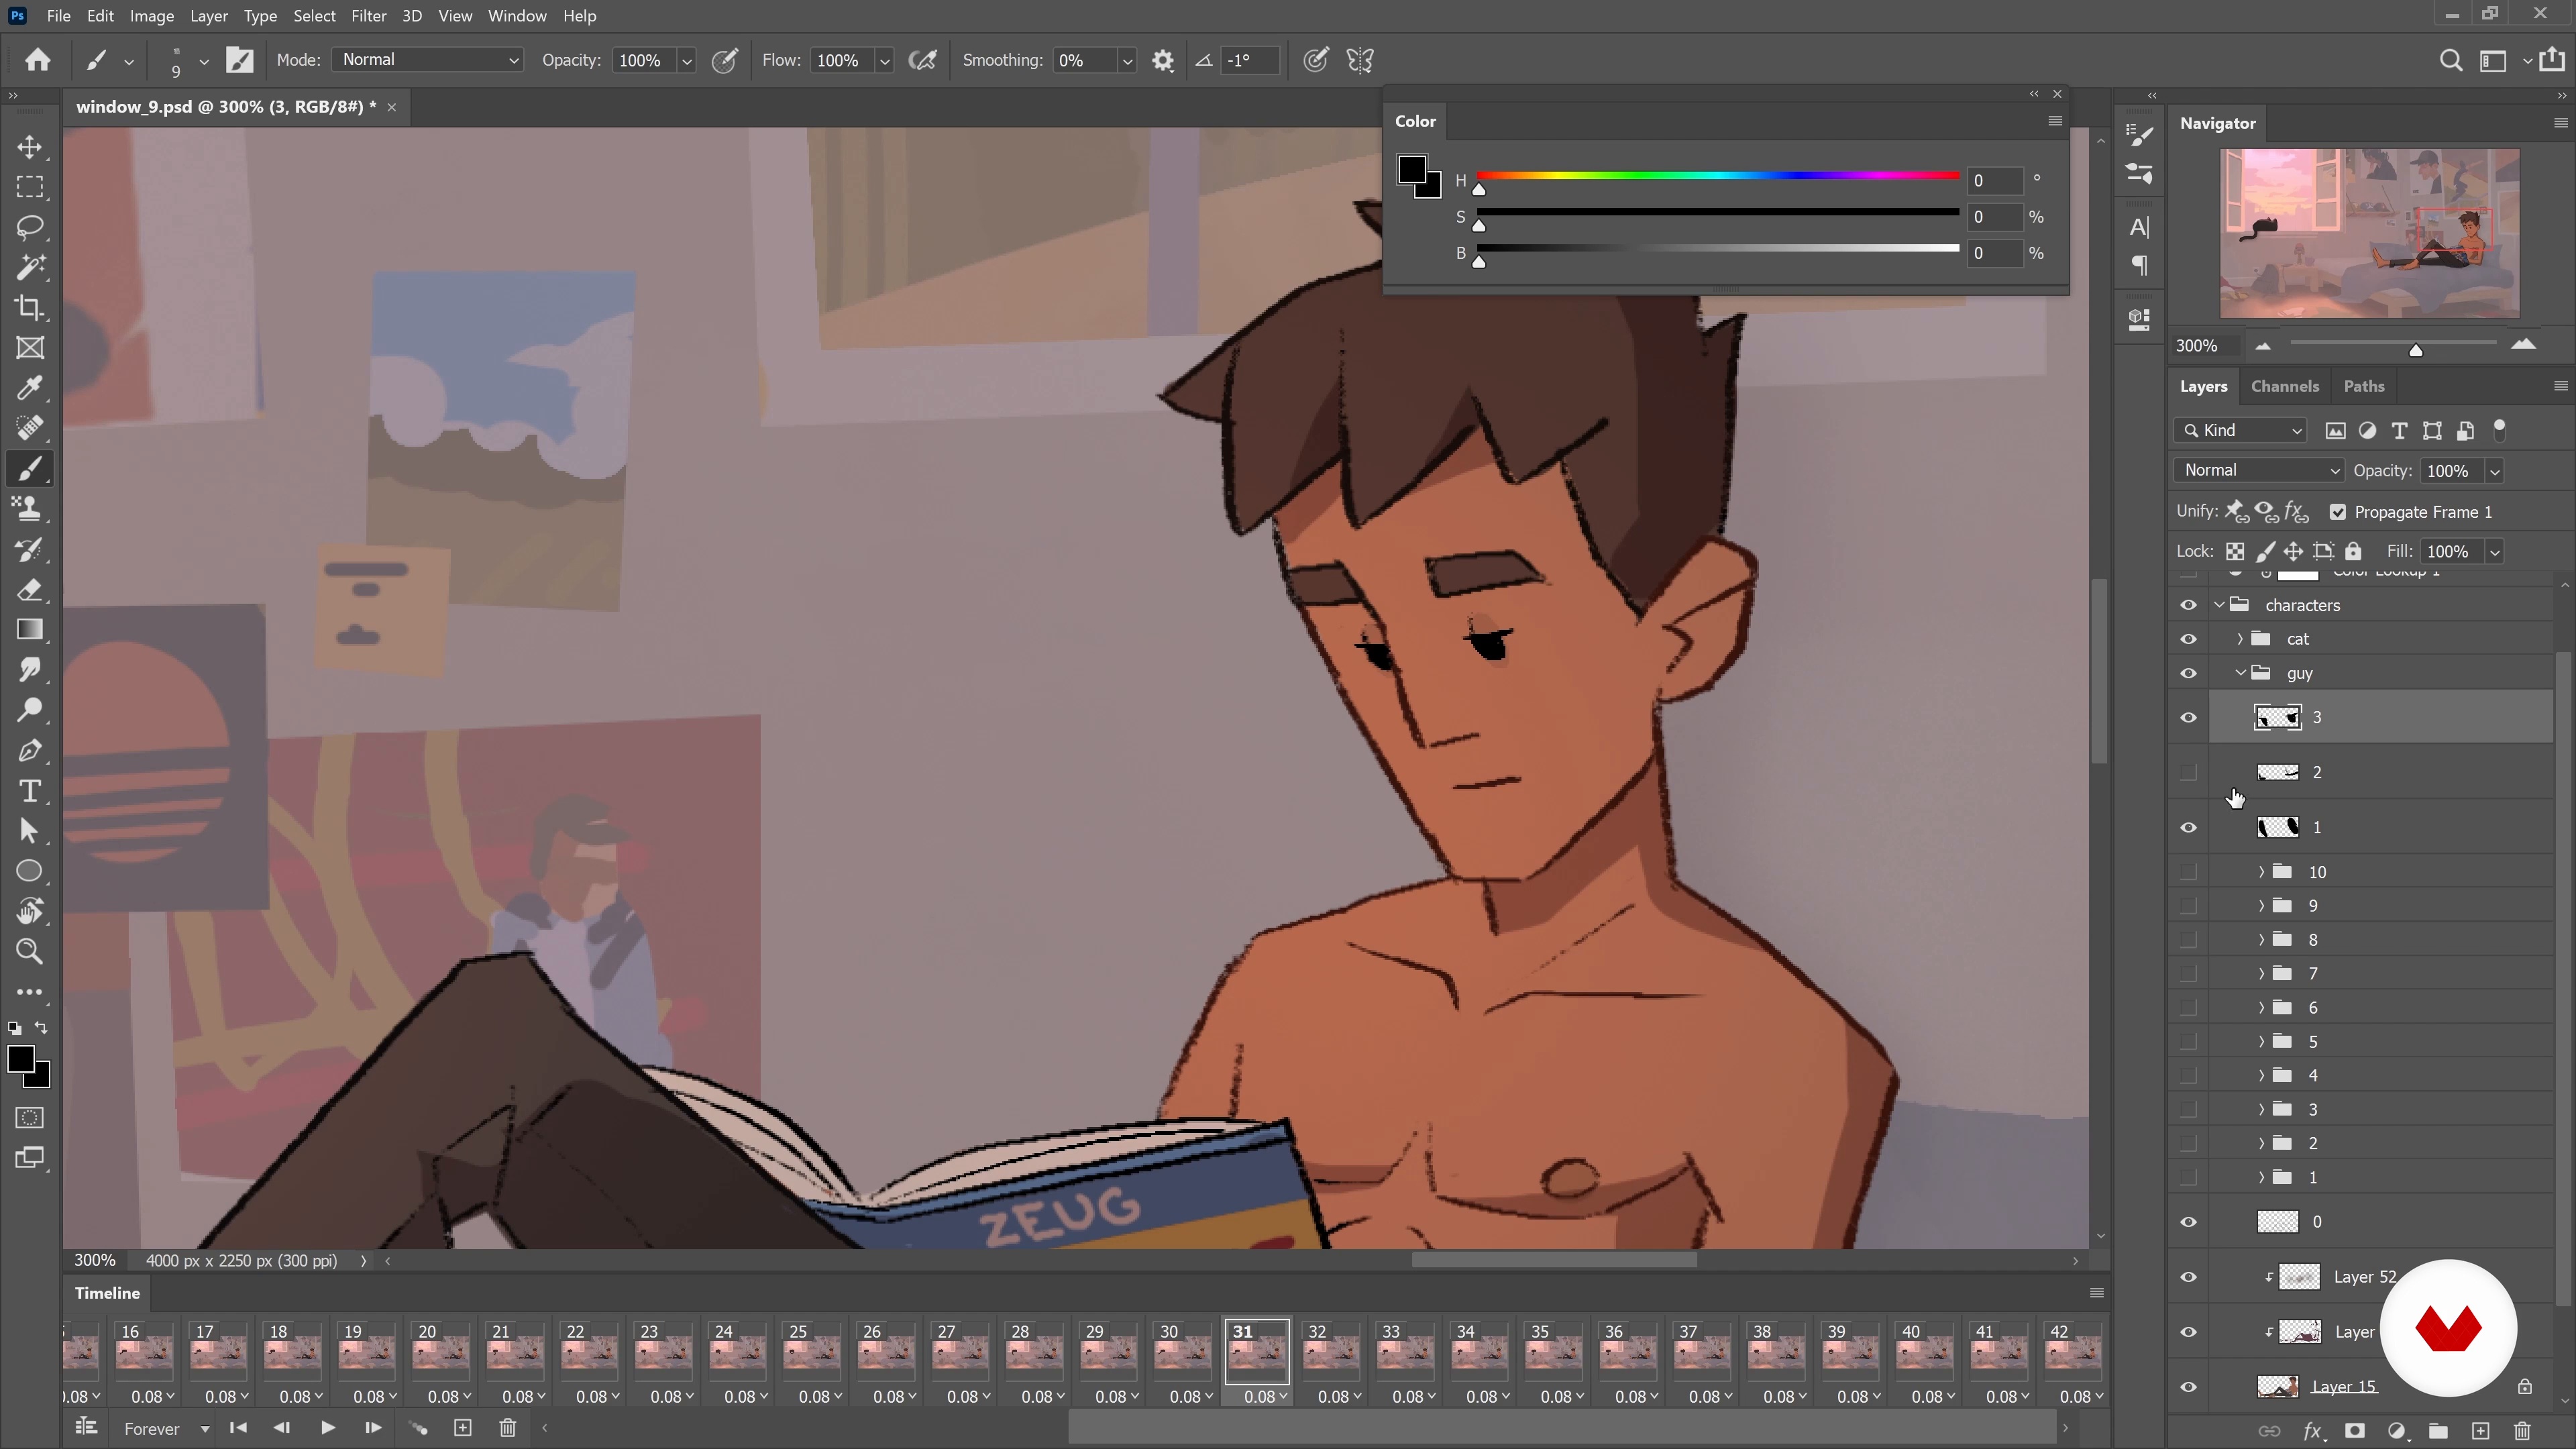Swap foreground and background colors
Viewport: 2576px width, 1449px height.
(x=41, y=1028)
